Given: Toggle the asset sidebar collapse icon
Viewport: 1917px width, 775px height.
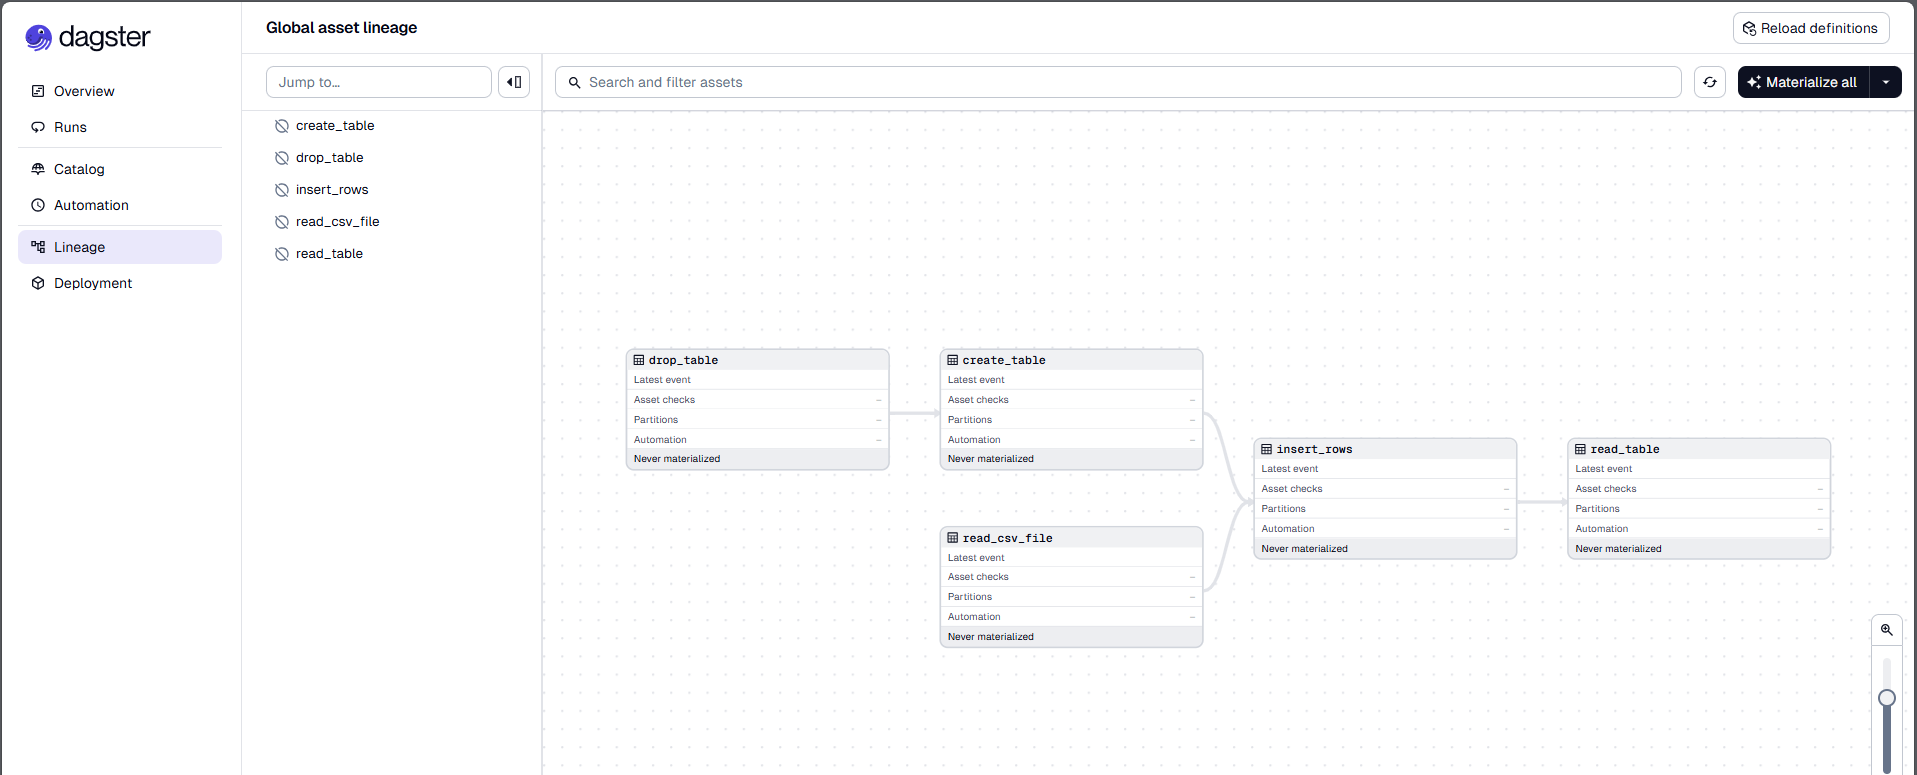Looking at the screenshot, I should (514, 82).
